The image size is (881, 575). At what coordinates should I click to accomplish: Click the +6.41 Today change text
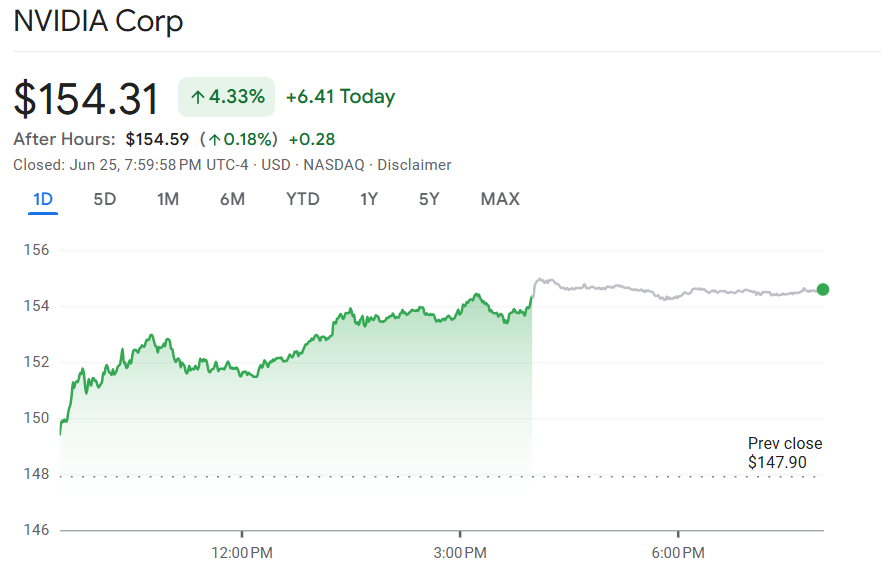point(340,97)
